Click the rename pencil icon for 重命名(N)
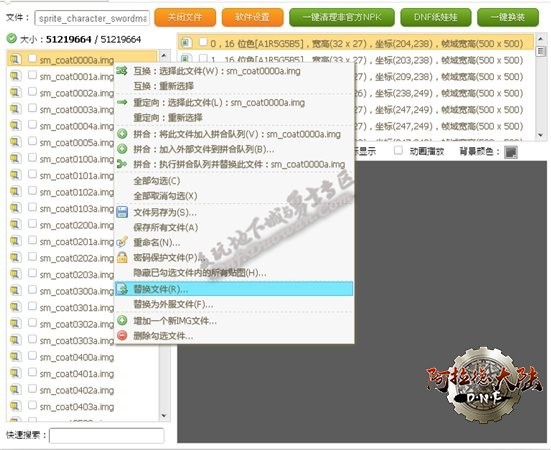551x450 pixels. 122,242
